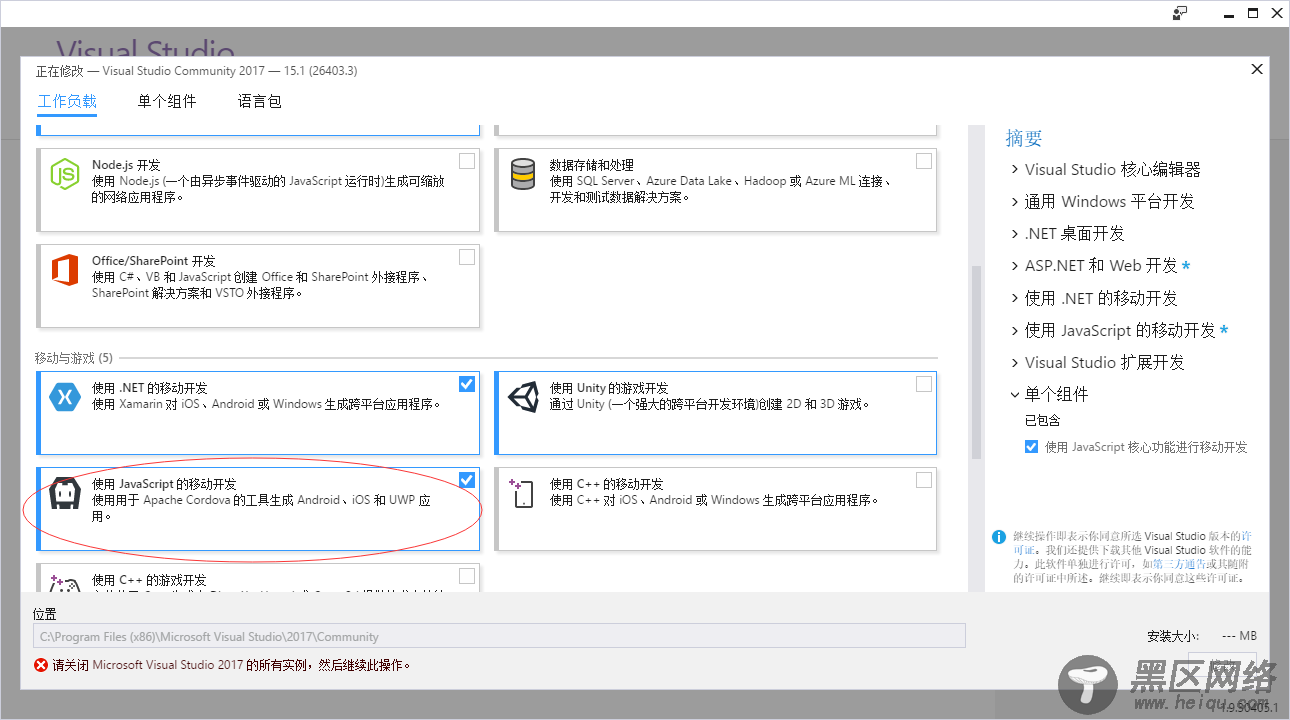The height and width of the screenshot is (720, 1290).
Task: Click the Node.js workload icon
Action: (x=65, y=174)
